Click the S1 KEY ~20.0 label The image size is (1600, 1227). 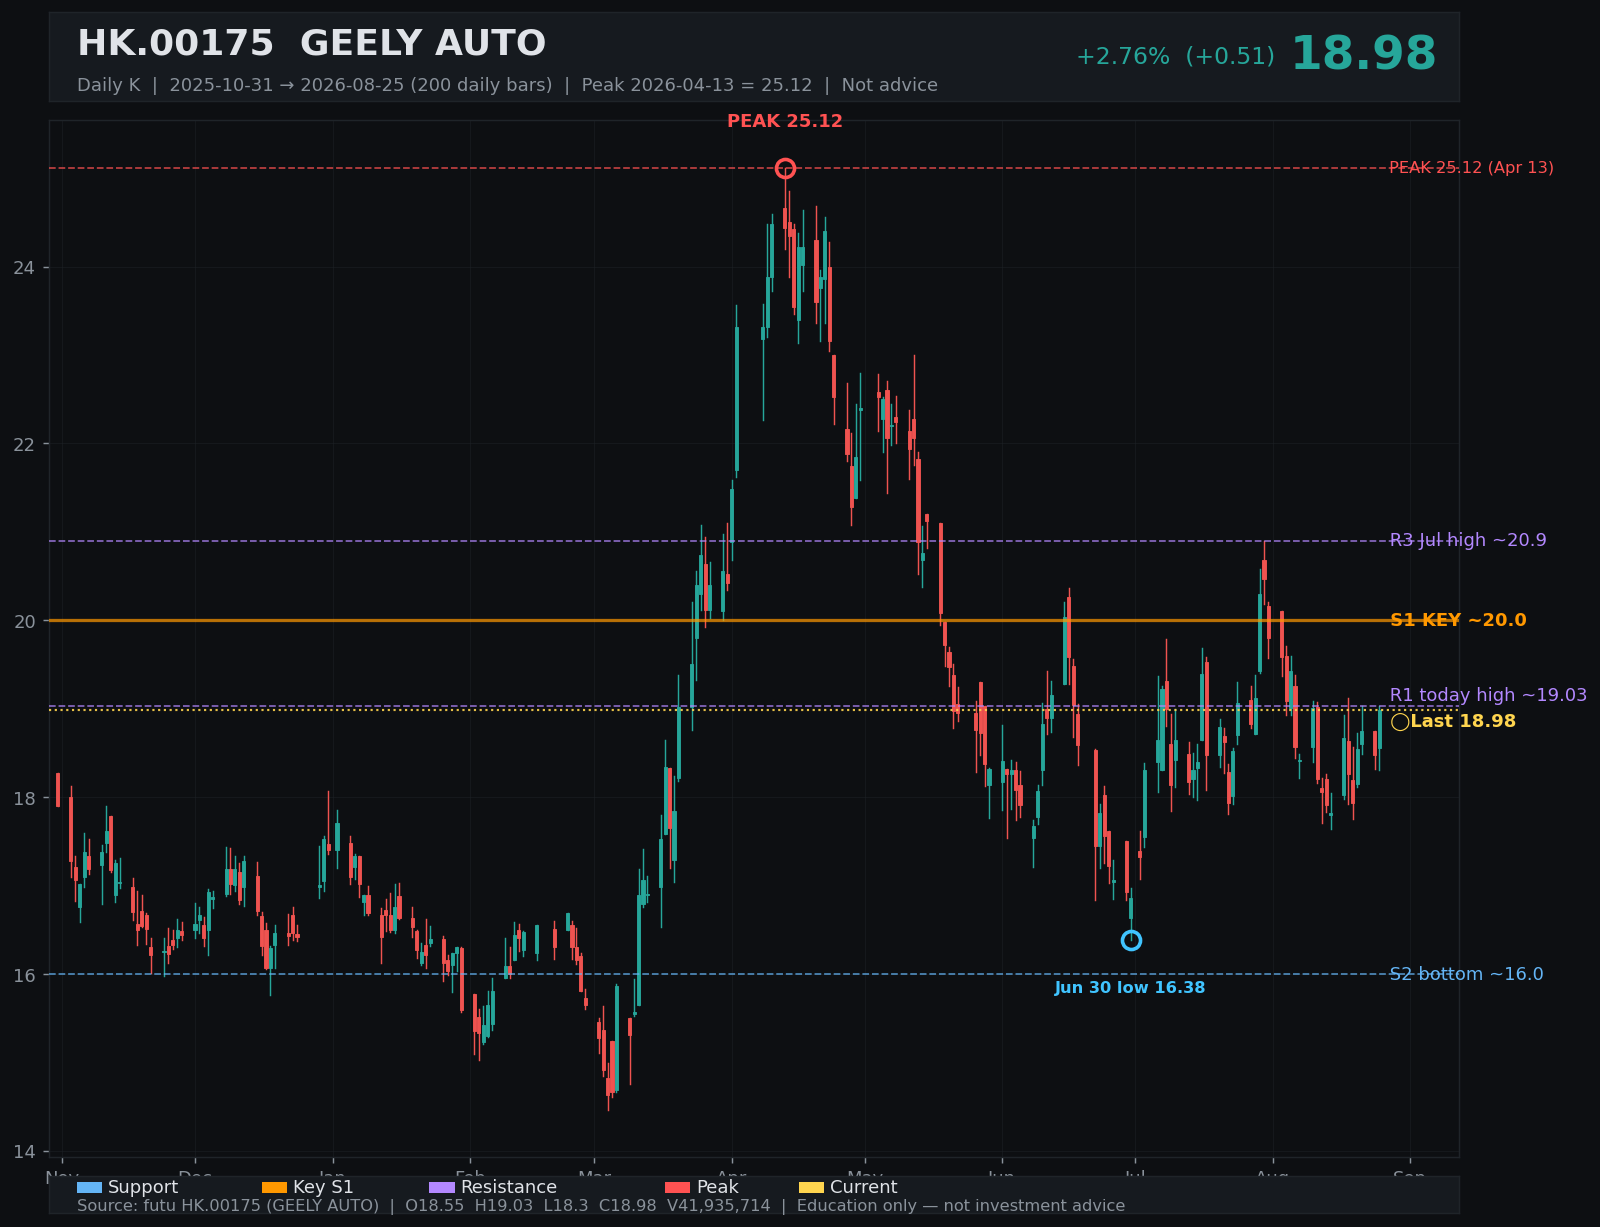(x=1458, y=620)
